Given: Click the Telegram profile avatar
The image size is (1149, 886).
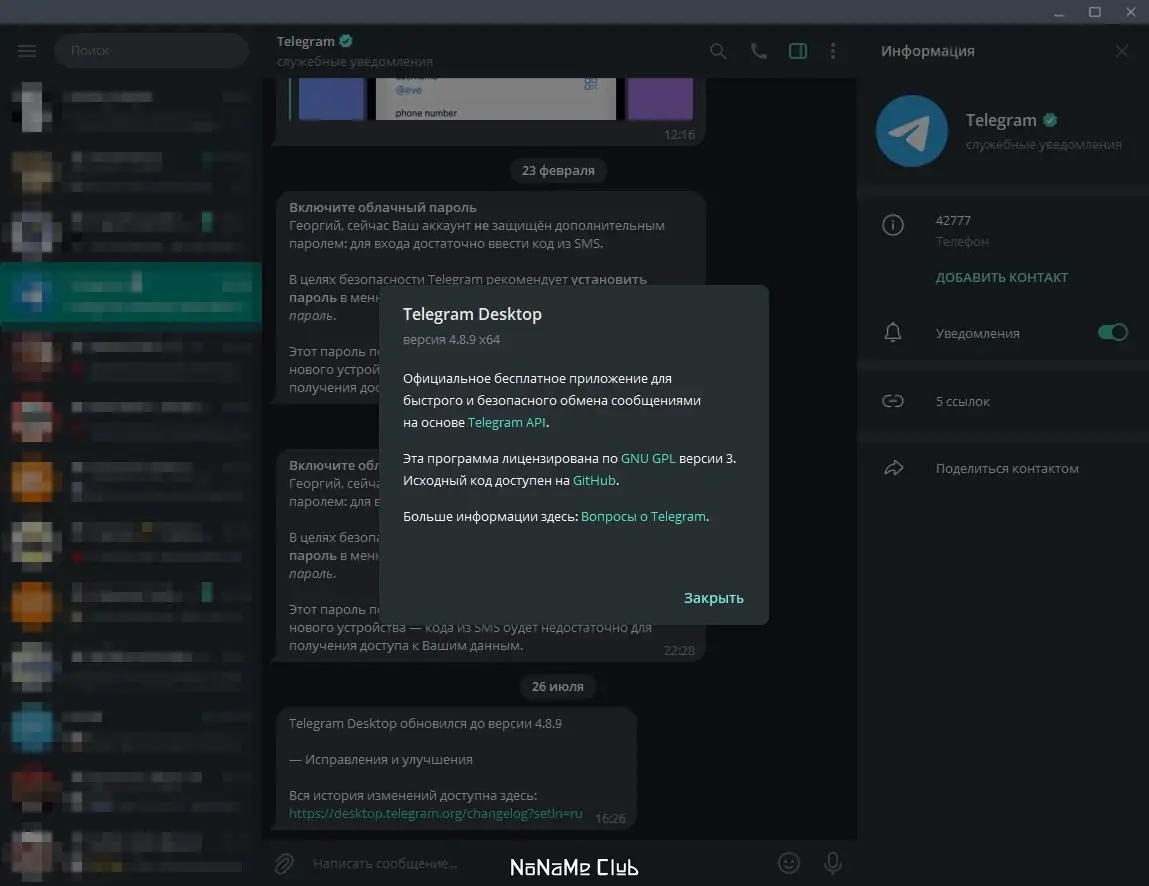Looking at the screenshot, I should (912, 131).
